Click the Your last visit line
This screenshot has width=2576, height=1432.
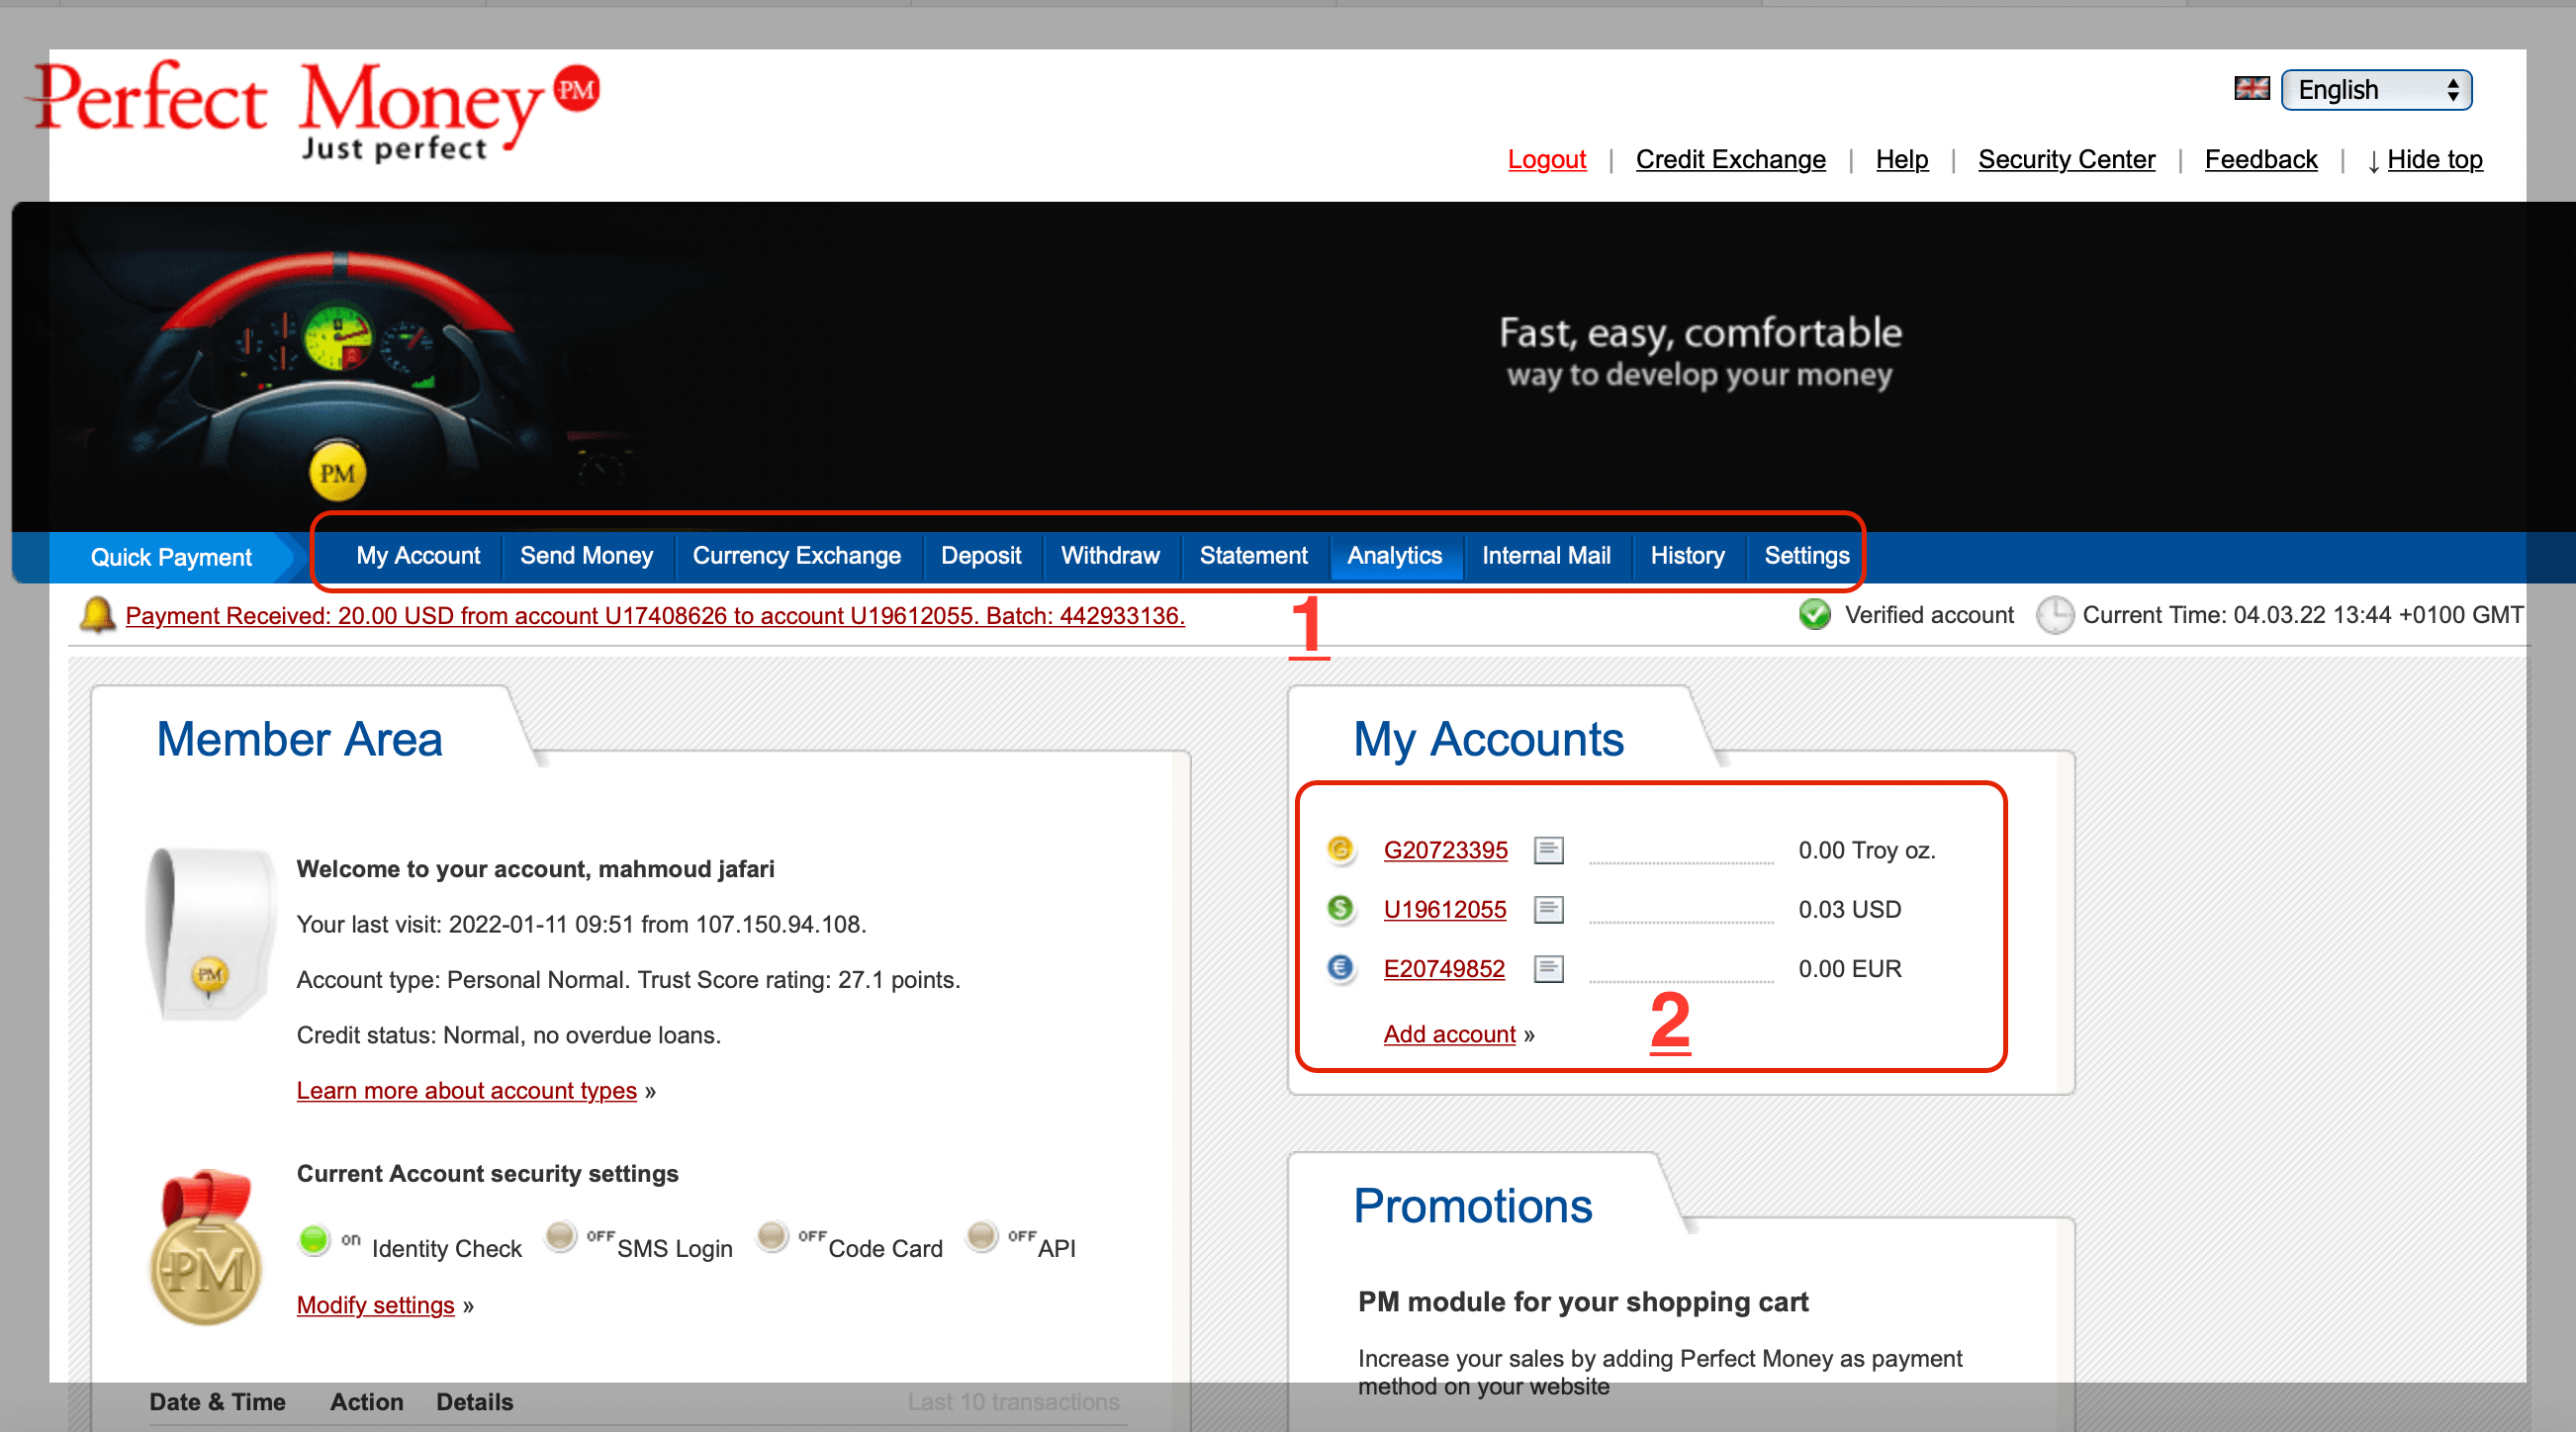581,924
